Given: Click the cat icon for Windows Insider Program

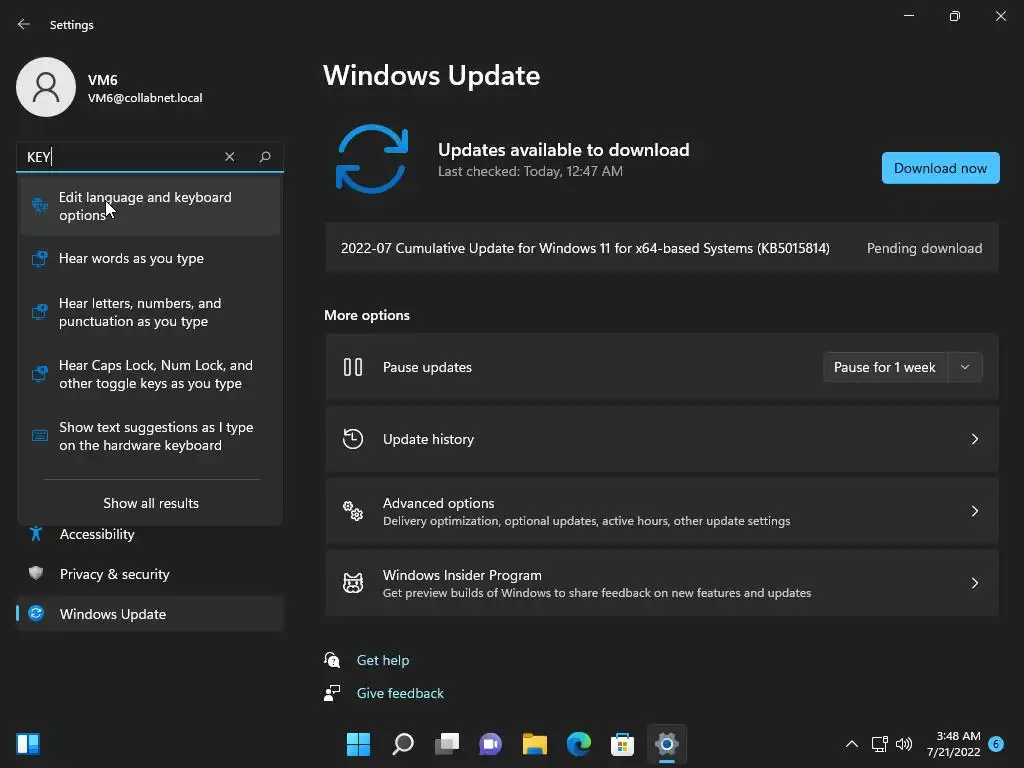Looking at the screenshot, I should tap(353, 583).
